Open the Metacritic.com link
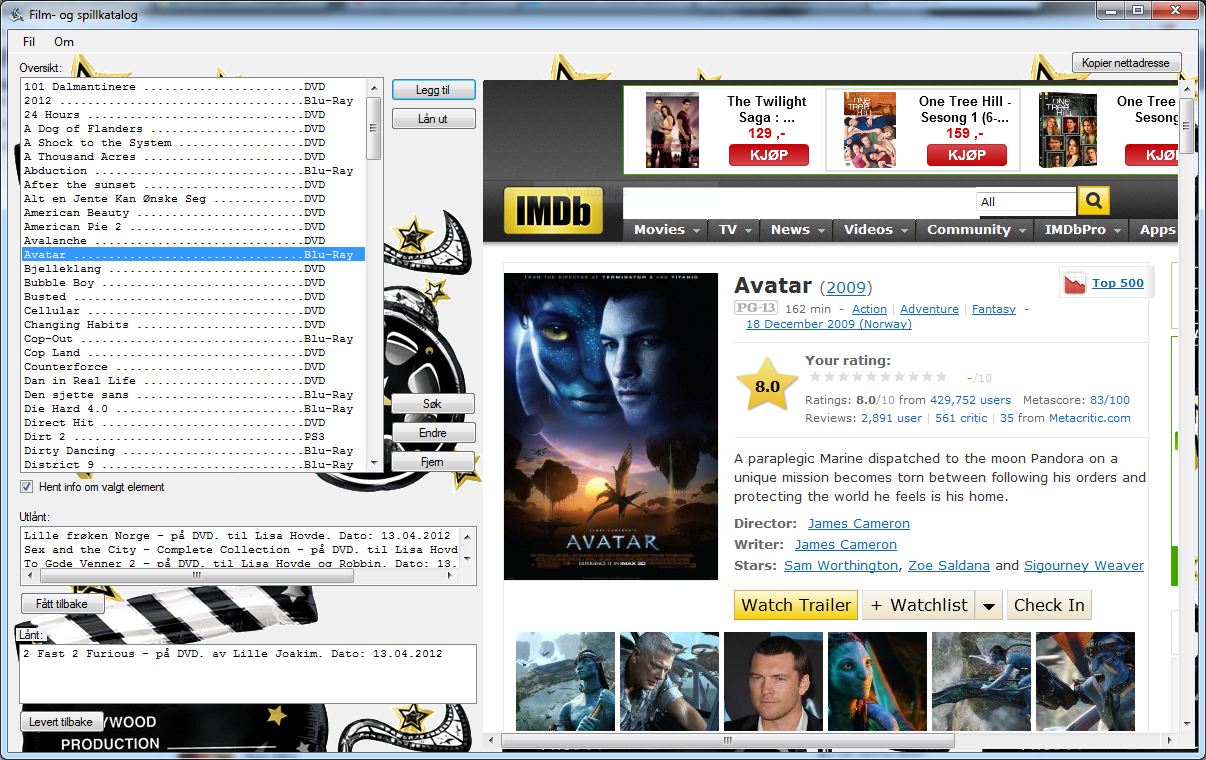Screen dimensions: 1206x760 [x=1089, y=418]
